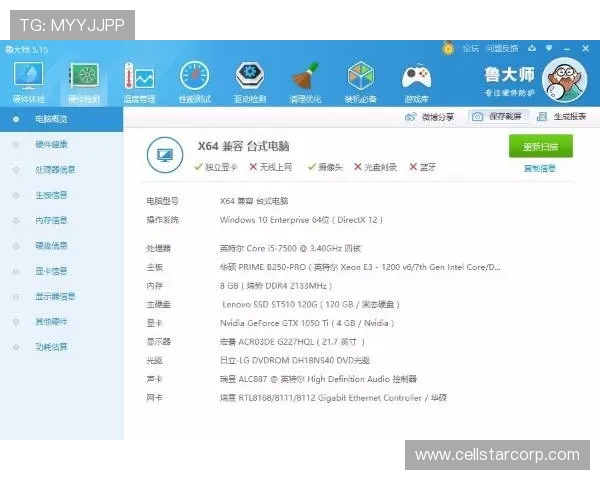Click the Nvidia GeForce GTX 1050 Ti value
Screen dimensions: 600x480
[x=307, y=323]
